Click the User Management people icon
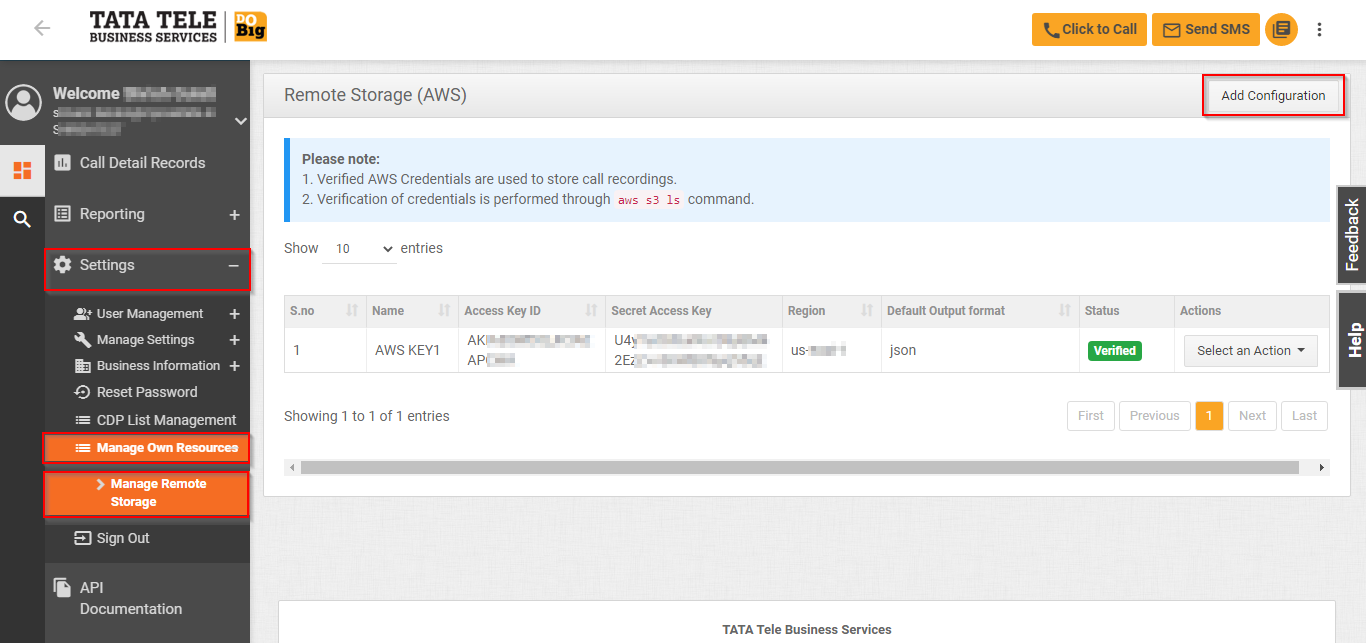 [83, 314]
